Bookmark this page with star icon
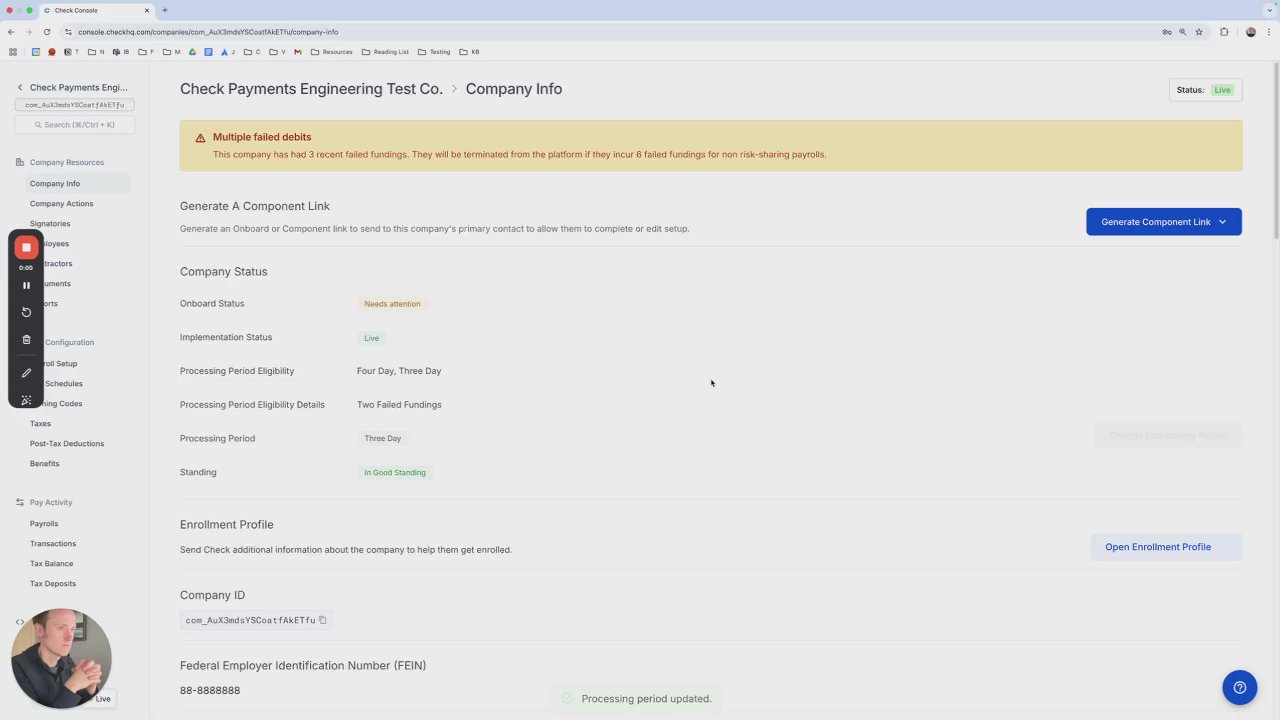The width and height of the screenshot is (1280, 720). coord(1199,32)
